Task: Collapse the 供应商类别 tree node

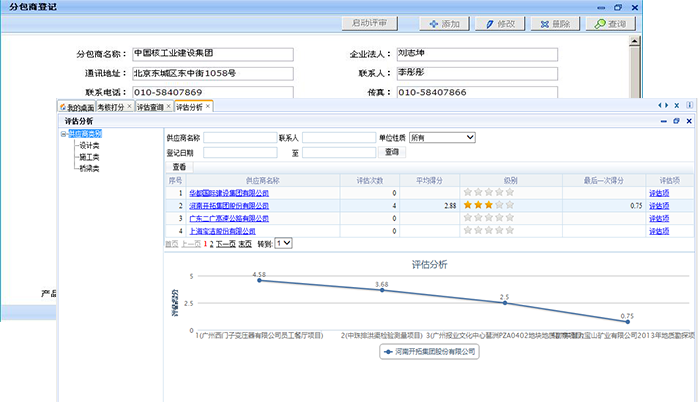Action: click(x=64, y=134)
